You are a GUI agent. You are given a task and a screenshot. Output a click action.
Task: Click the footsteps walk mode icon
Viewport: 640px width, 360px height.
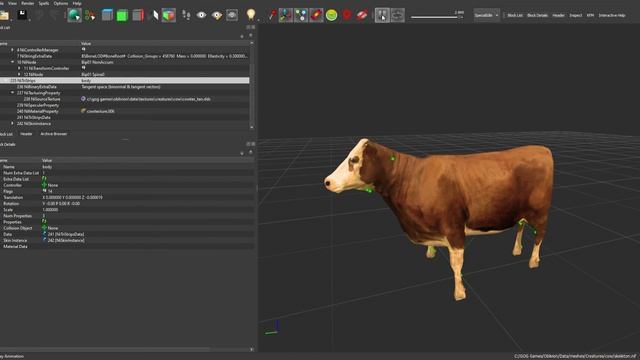click(186, 16)
